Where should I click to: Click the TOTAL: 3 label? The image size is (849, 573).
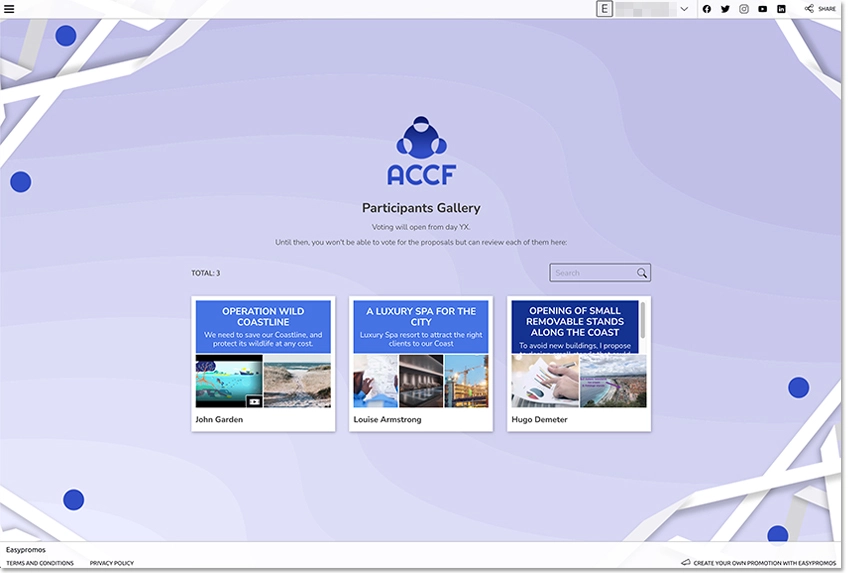[x=206, y=273]
